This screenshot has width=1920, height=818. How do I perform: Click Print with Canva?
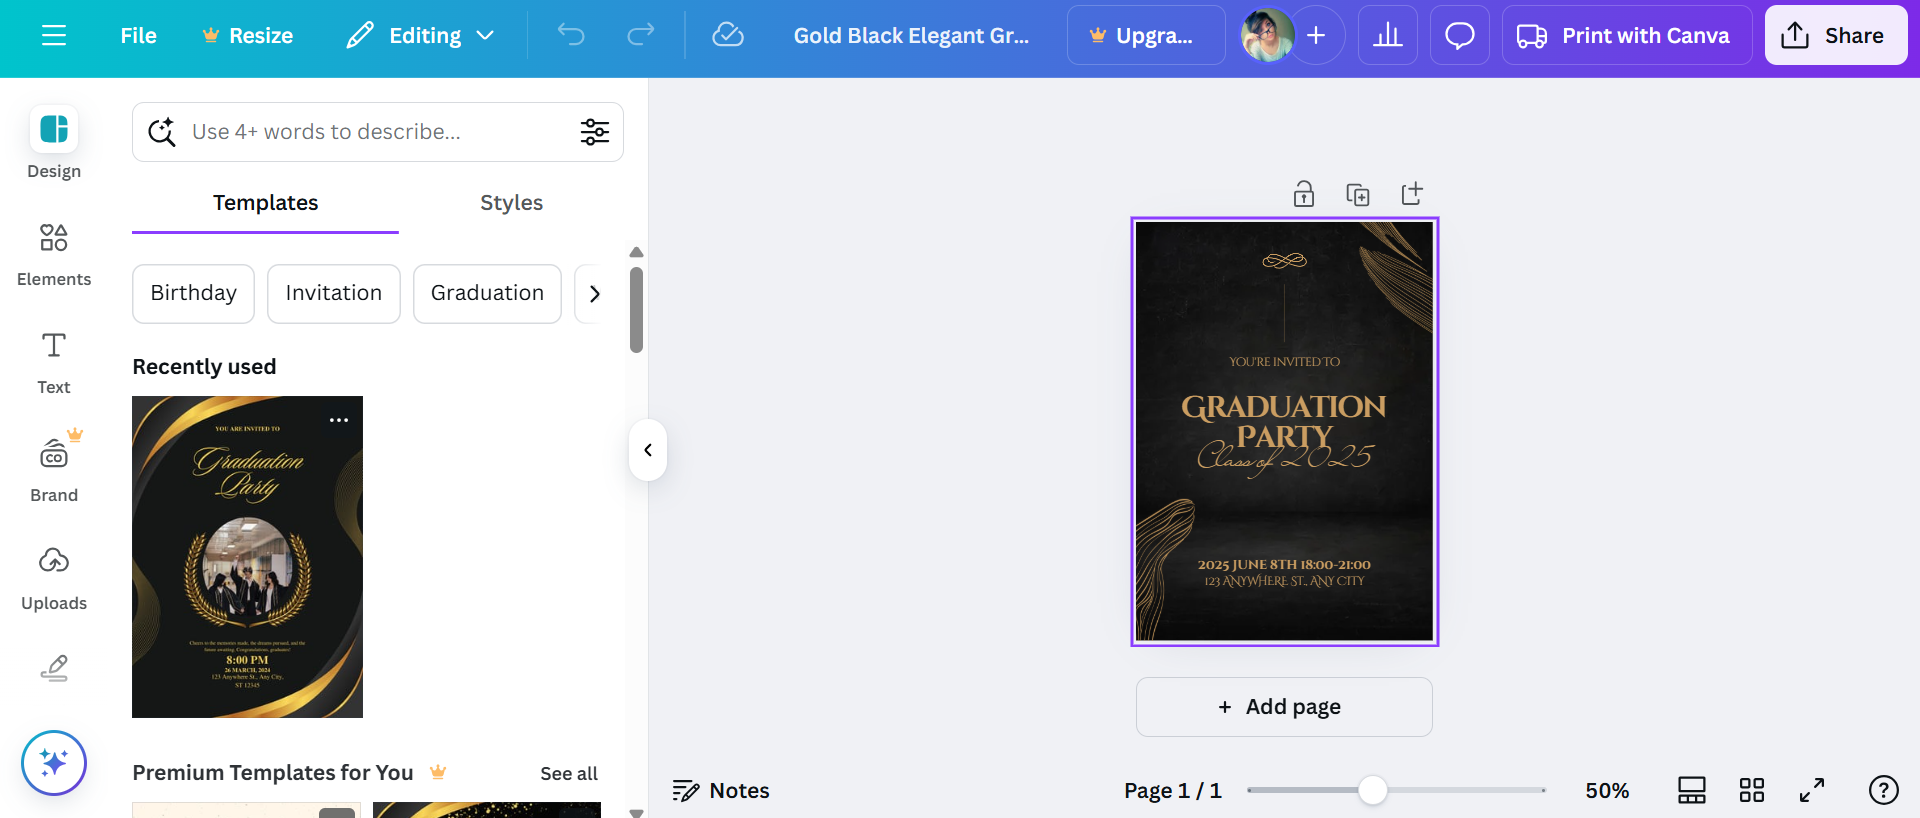[1627, 36]
